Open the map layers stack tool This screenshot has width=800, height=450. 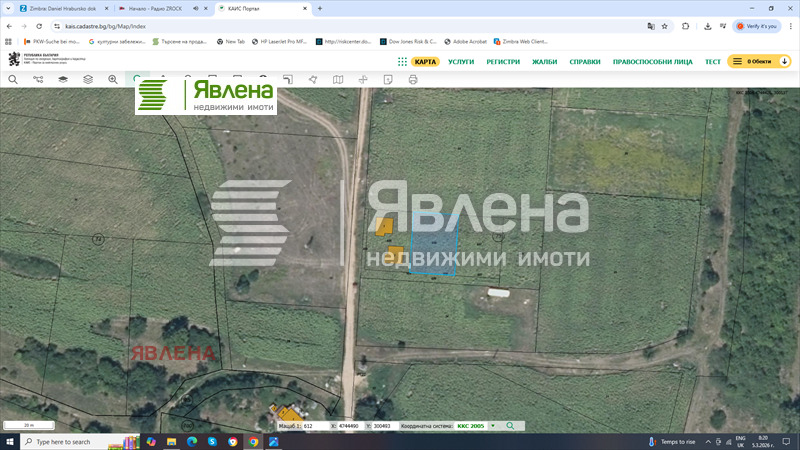[x=88, y=79]
